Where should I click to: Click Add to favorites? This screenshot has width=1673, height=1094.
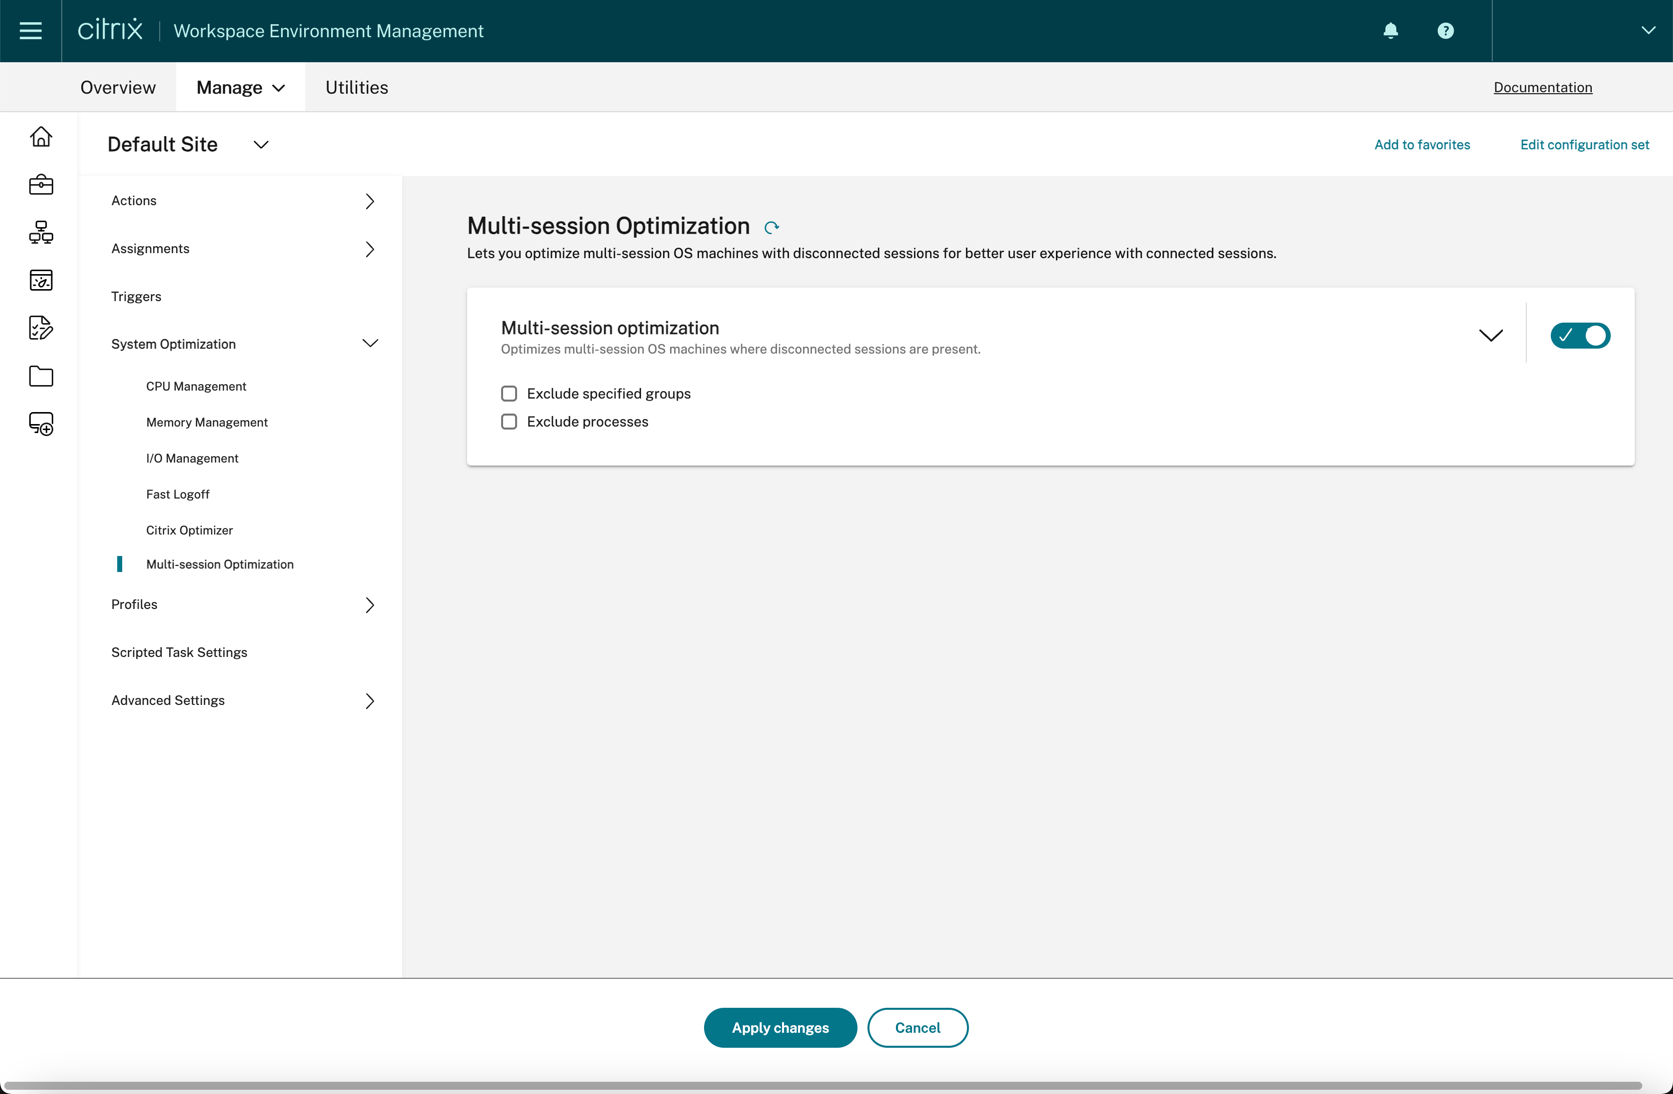1422,145
